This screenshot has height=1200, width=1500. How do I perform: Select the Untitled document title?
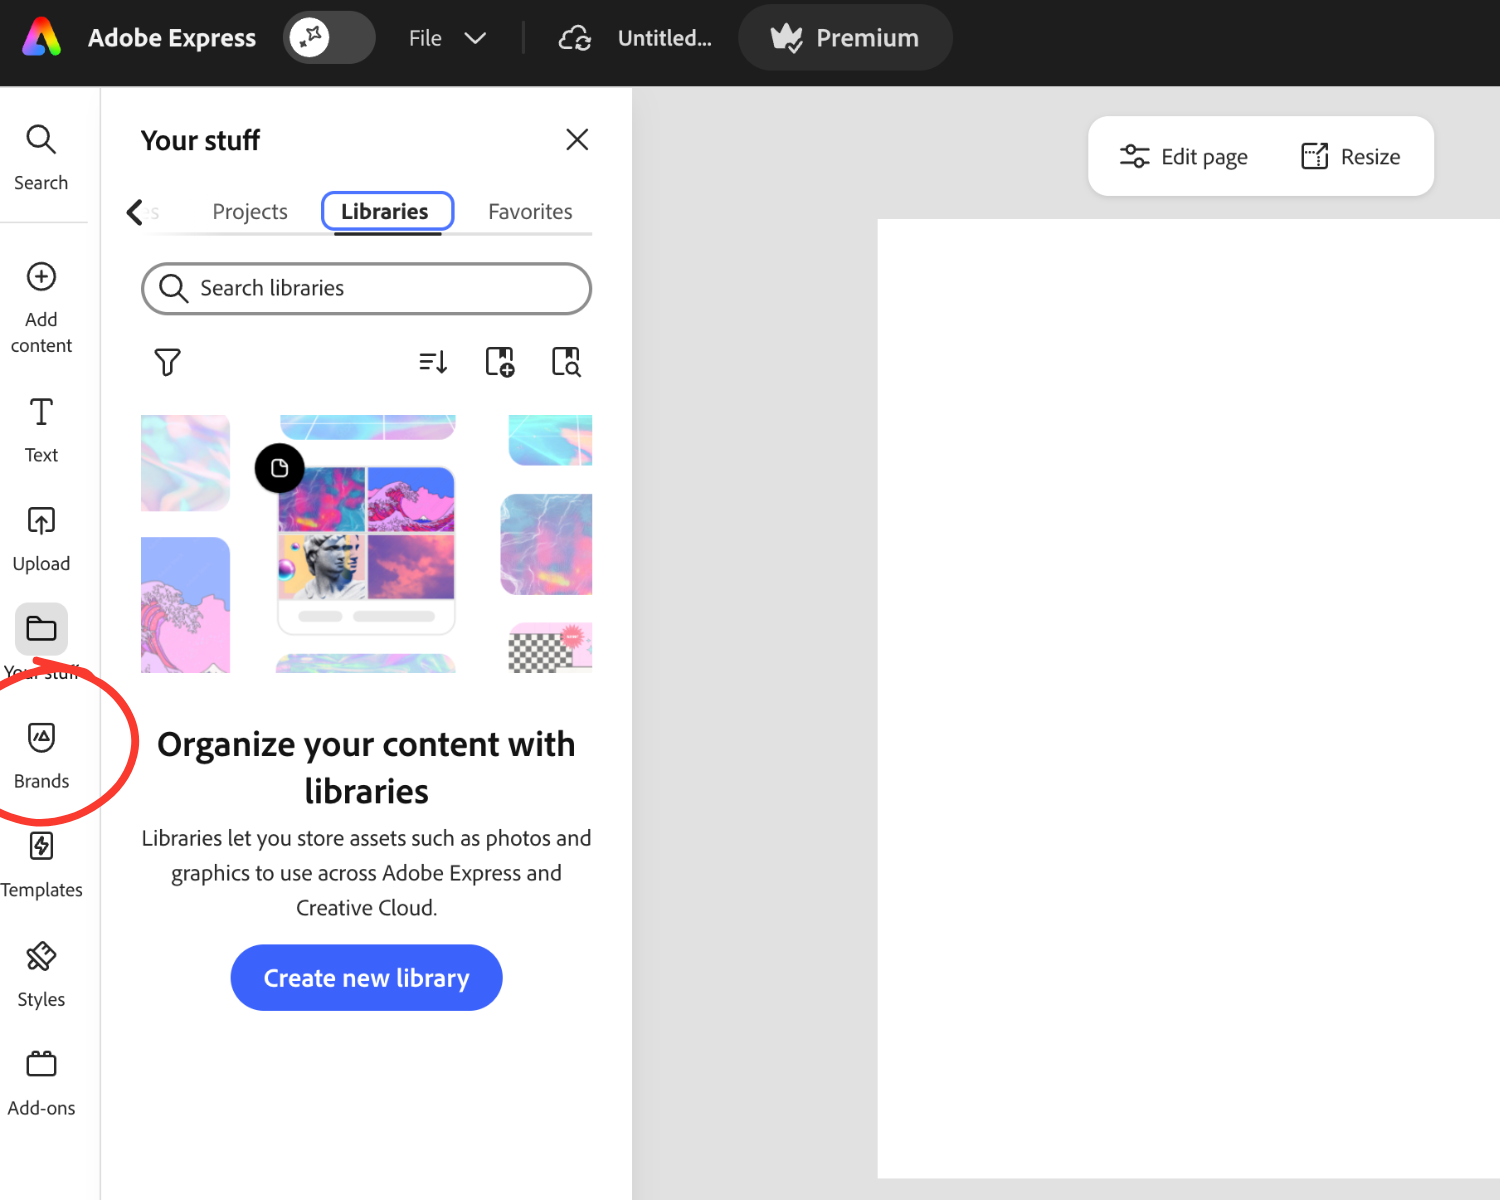click(664, 38)
